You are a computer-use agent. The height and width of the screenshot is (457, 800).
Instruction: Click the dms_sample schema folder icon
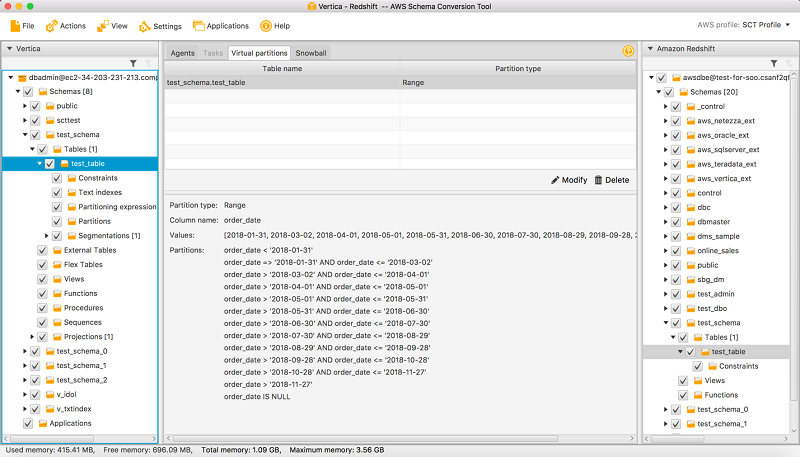pos(691,236)
